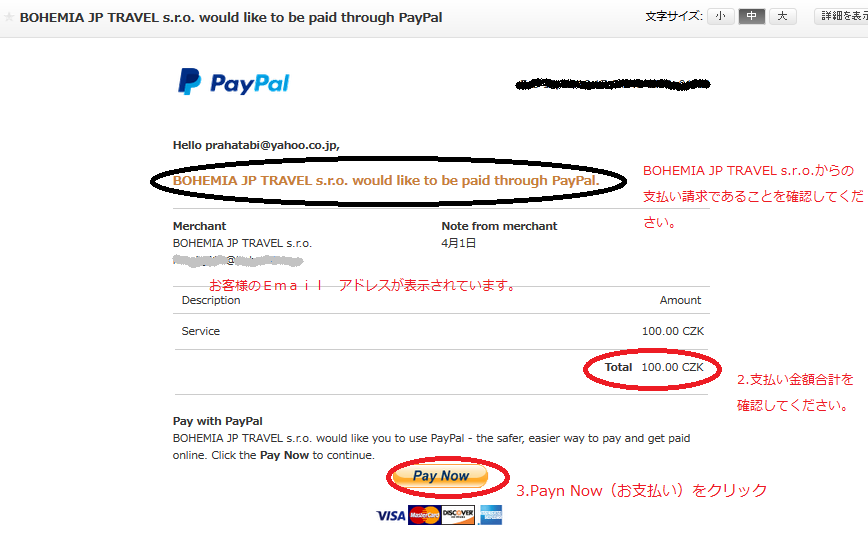Click the Discover card icon
This screenshot has width=868, height=553.
458,515
